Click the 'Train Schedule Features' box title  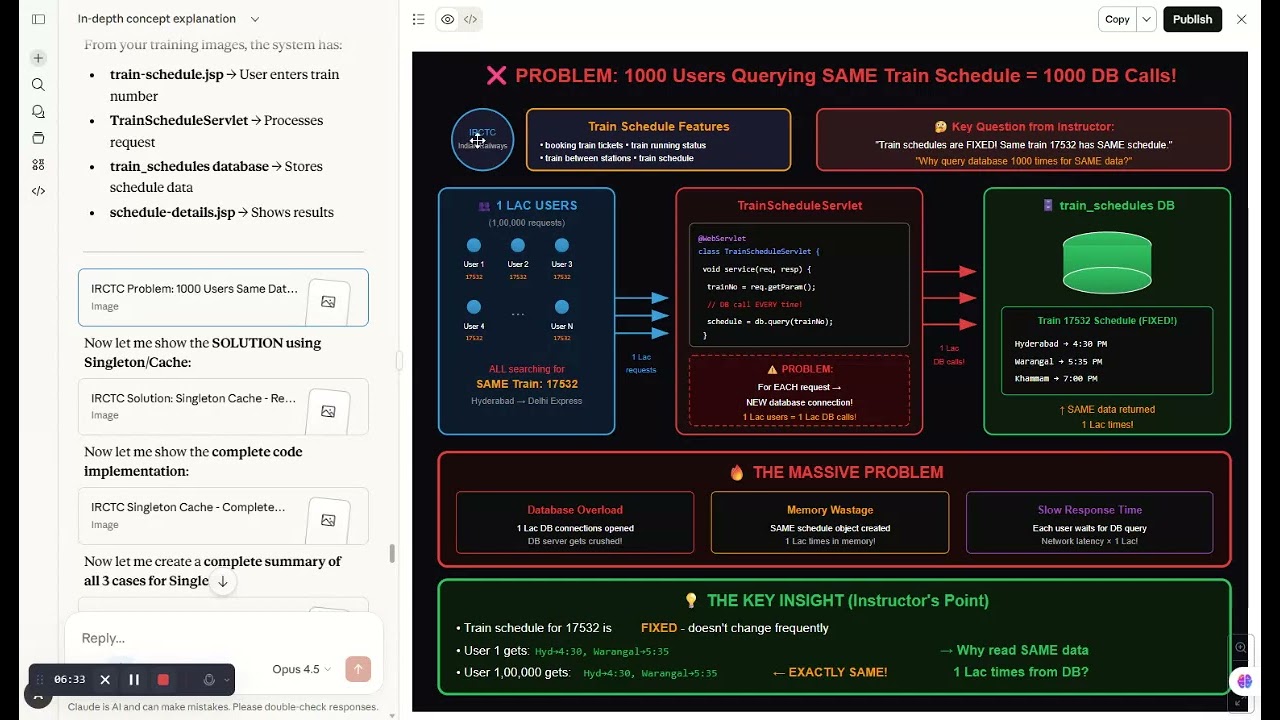pyautogui.click(x=659, y=126)
